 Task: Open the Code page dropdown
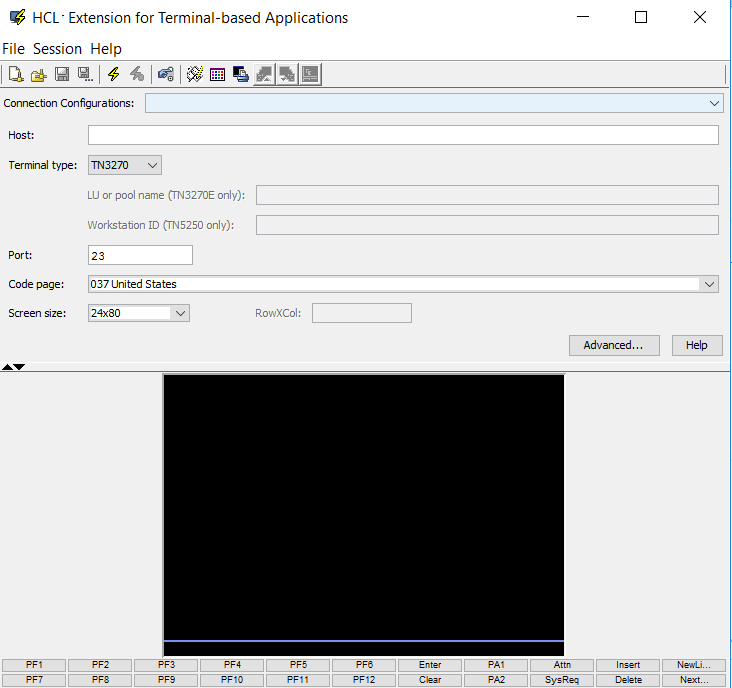pos(709,284)
